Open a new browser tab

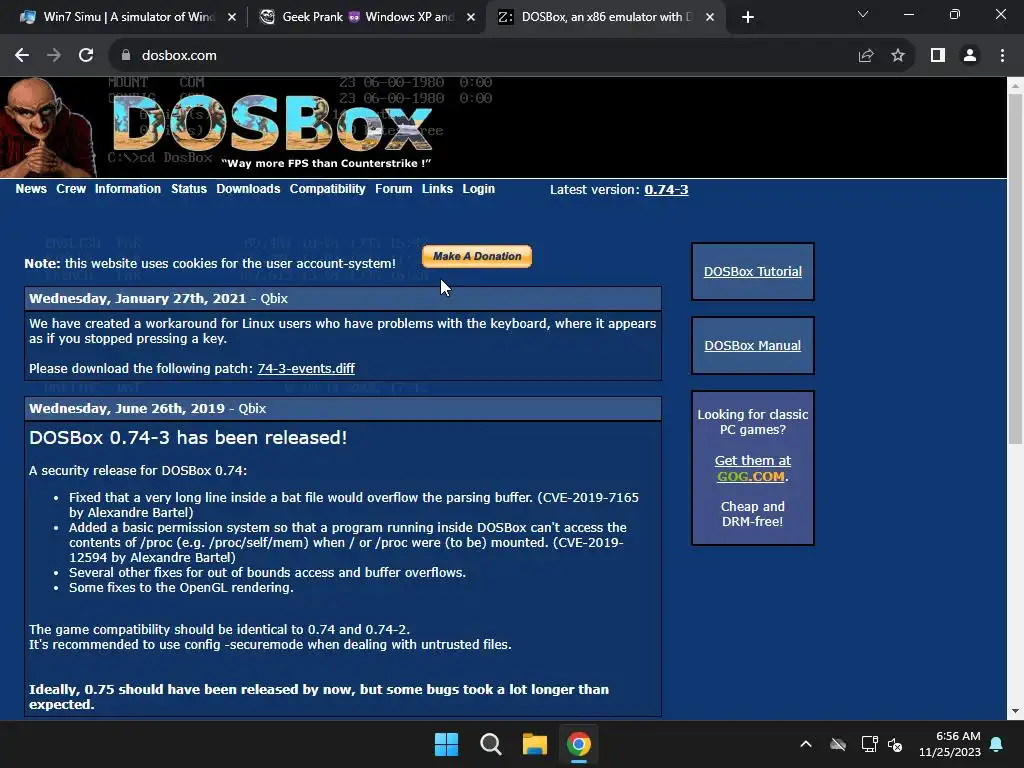748,17
